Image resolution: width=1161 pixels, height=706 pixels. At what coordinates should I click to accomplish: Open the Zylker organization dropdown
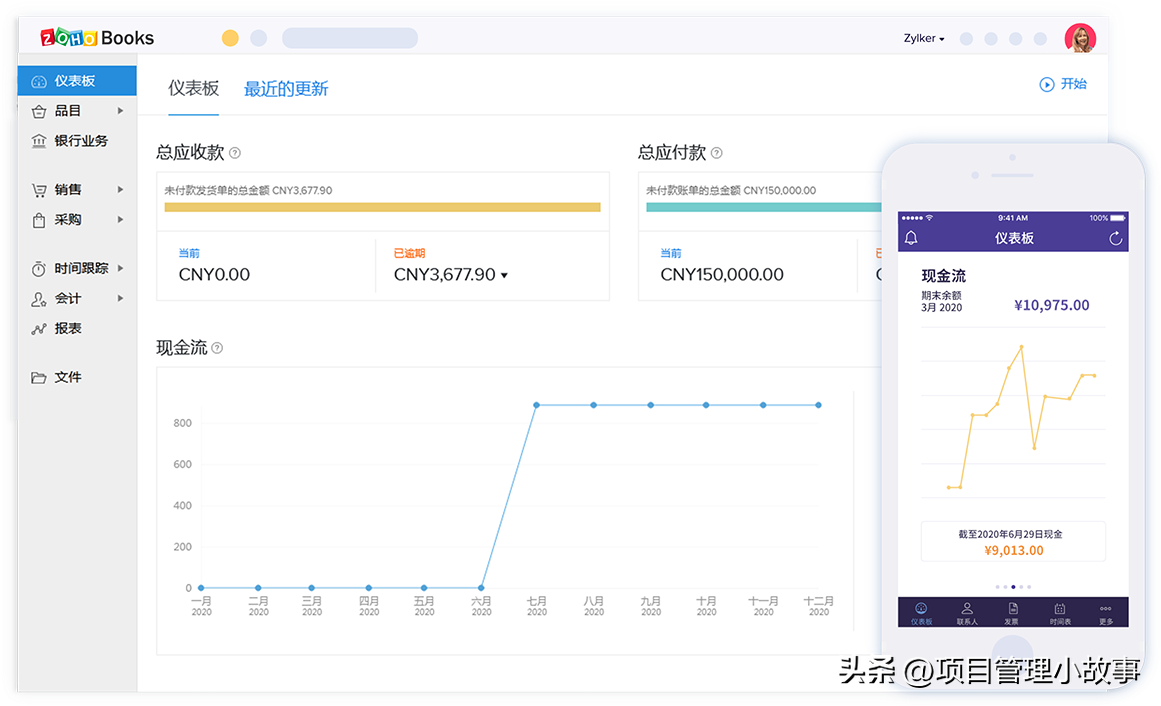(924, 39)
